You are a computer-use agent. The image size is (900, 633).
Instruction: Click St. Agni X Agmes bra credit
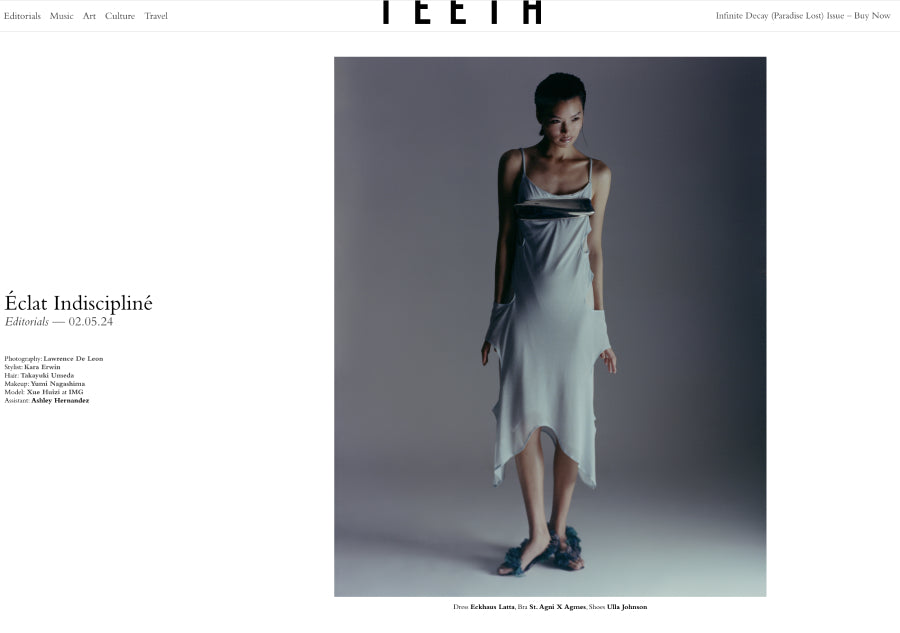pyautogui.click(x=557, y=607)
